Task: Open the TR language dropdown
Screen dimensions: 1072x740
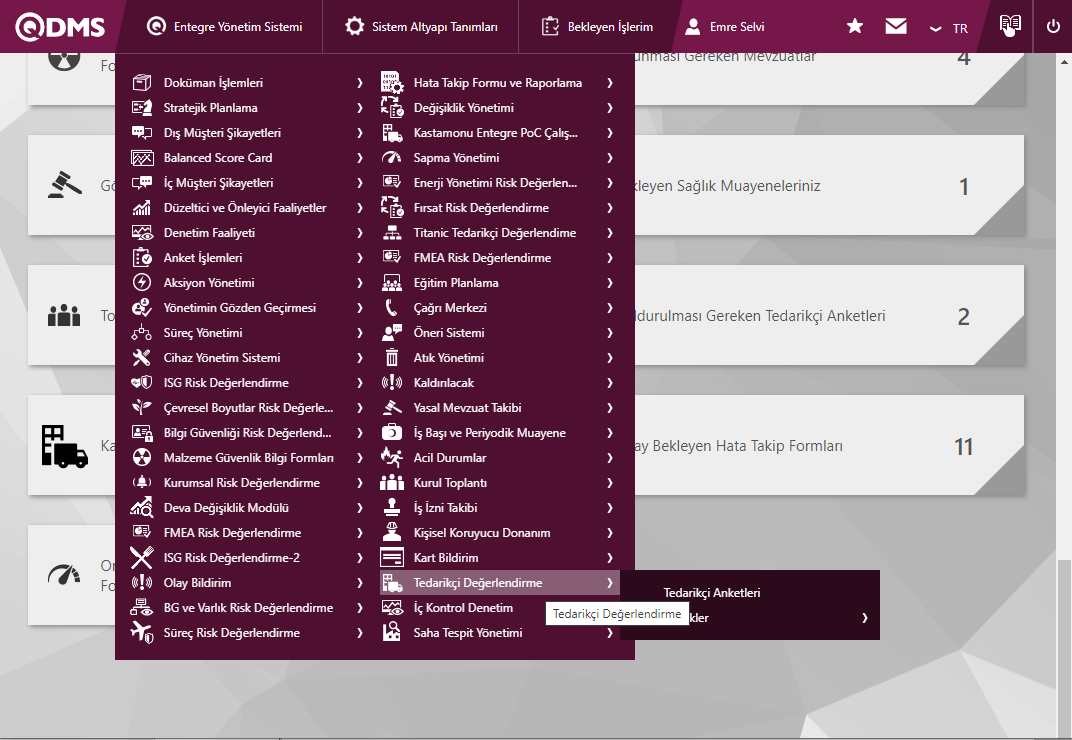Action: pos(947,28)
